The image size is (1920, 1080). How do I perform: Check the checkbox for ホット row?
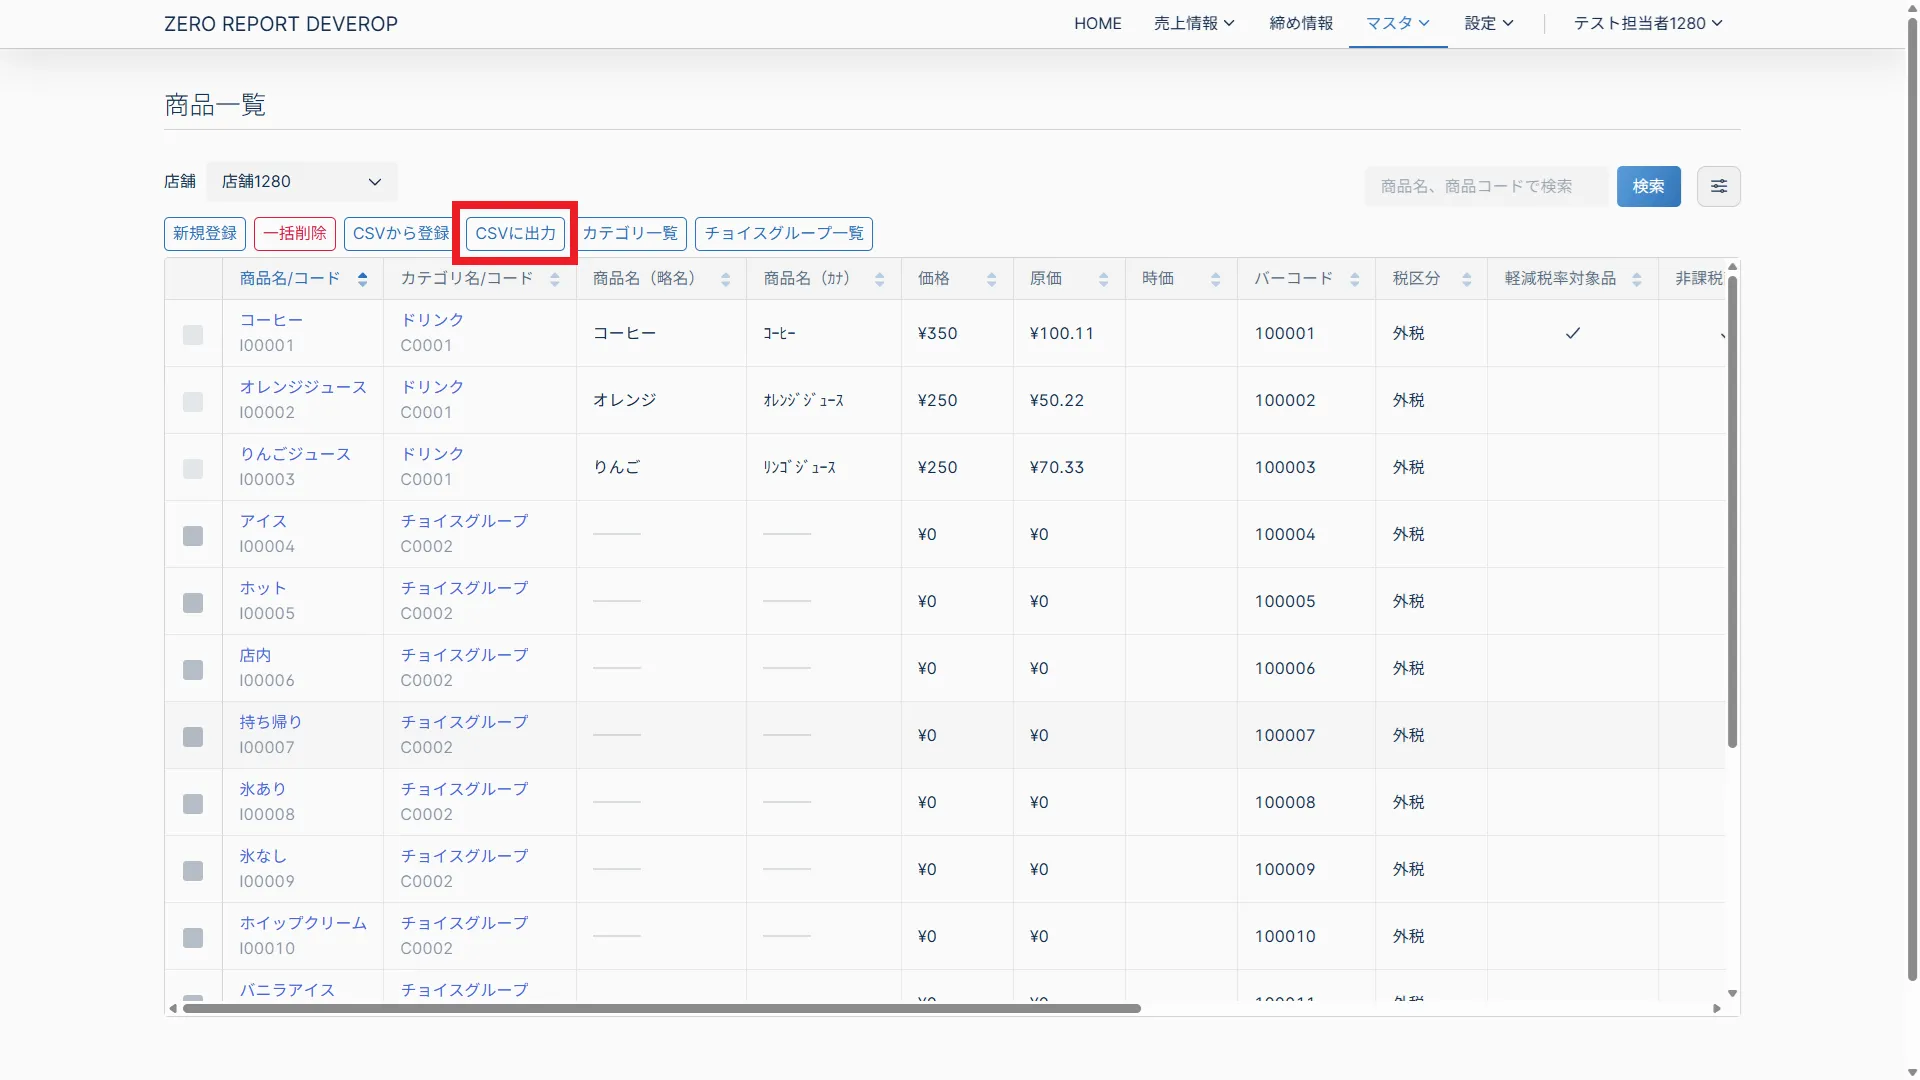(x=193, y=603)
